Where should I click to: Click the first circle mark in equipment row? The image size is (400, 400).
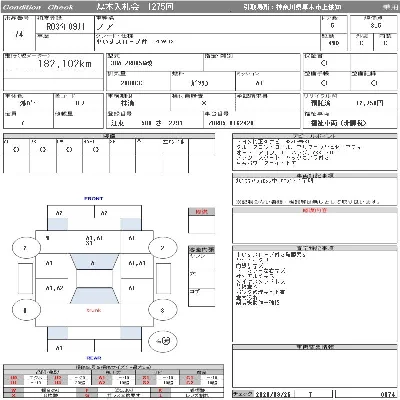pyautogui.click(x=16, y=150)
